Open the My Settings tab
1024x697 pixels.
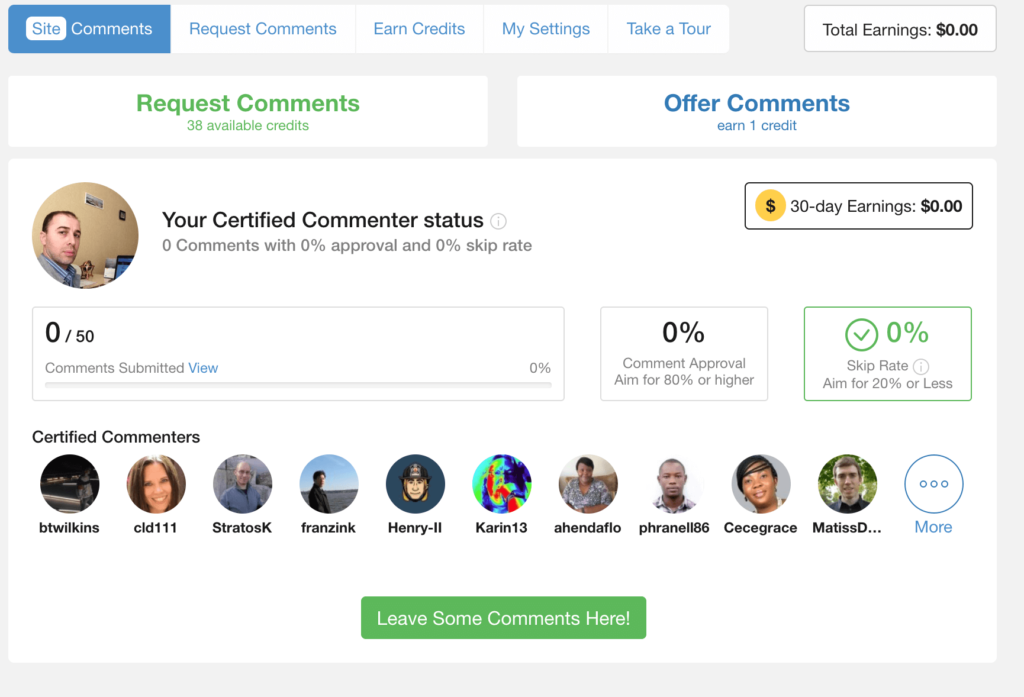[x=546, y=29]
